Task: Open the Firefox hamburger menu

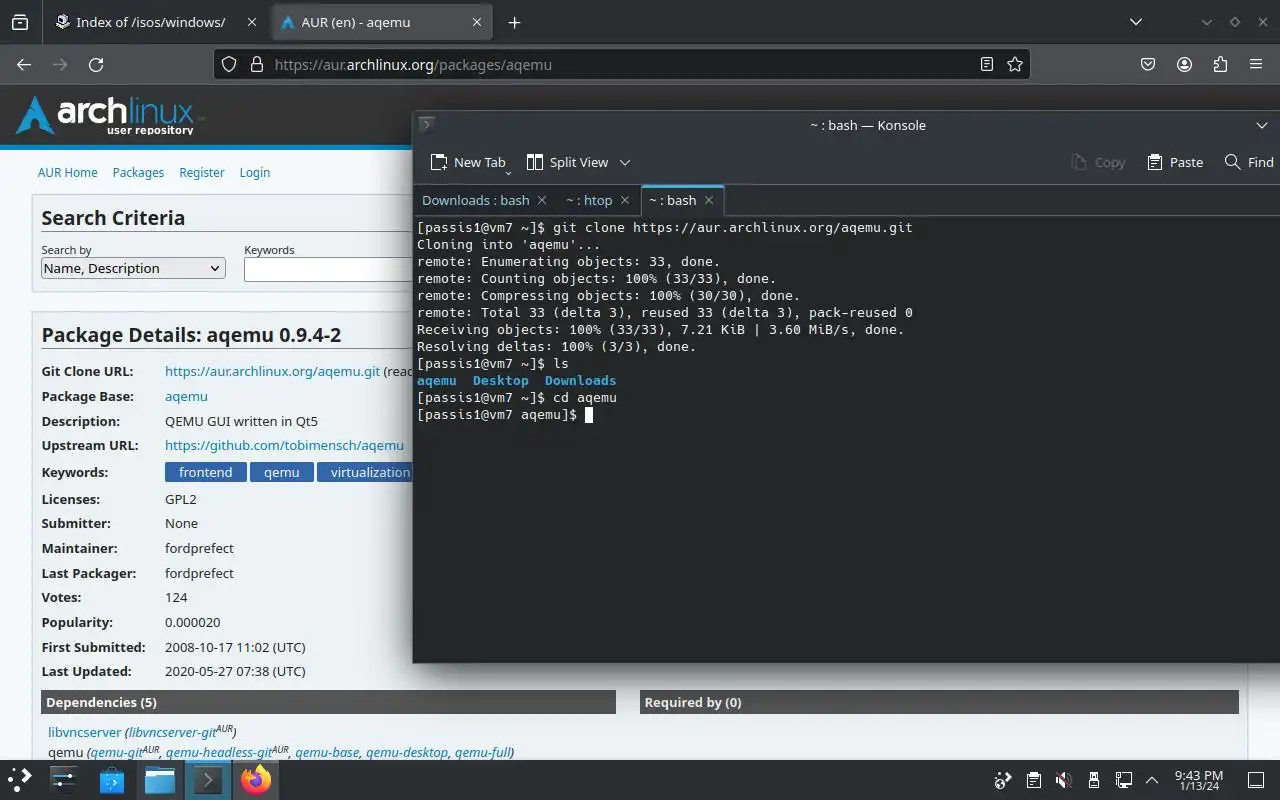Action: [x=1256, y=64]
